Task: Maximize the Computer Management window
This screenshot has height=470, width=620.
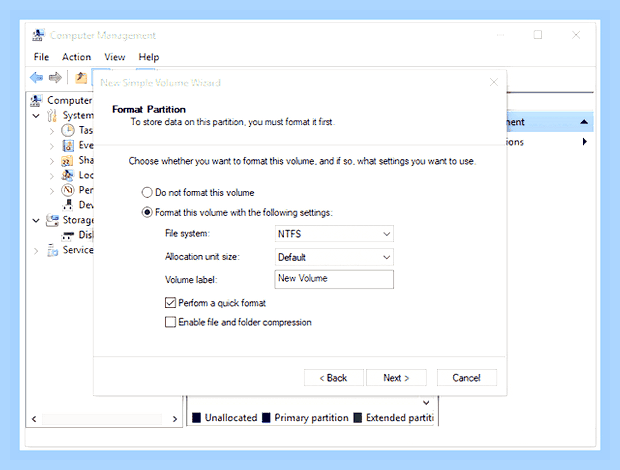Action: (538, 35)
